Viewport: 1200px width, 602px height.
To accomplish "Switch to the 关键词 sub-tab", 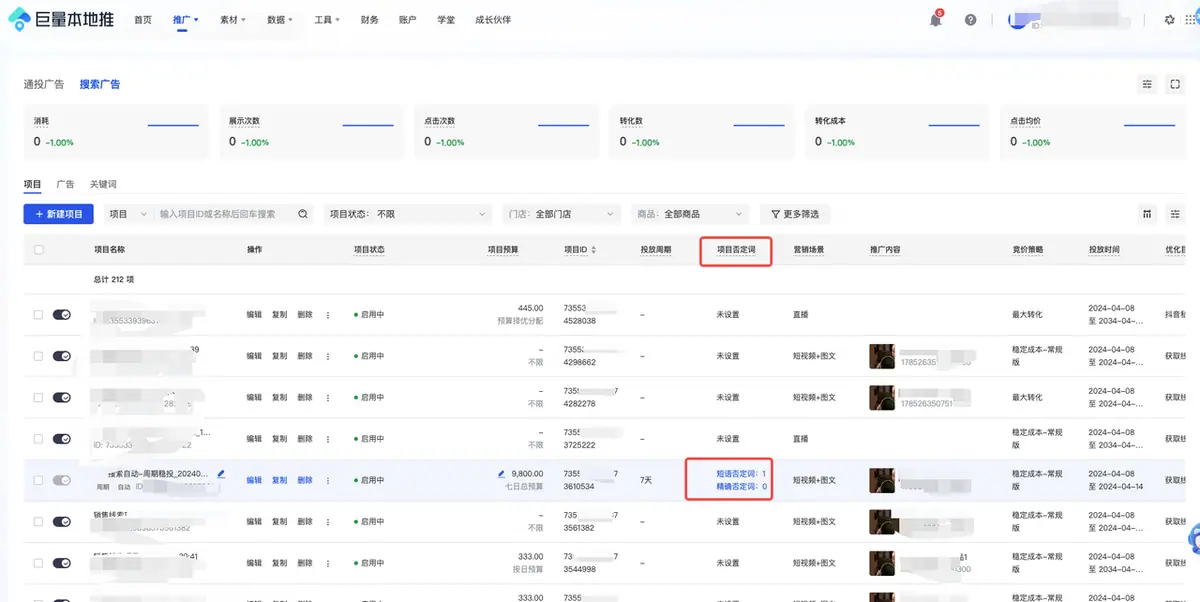I will 103,184.
